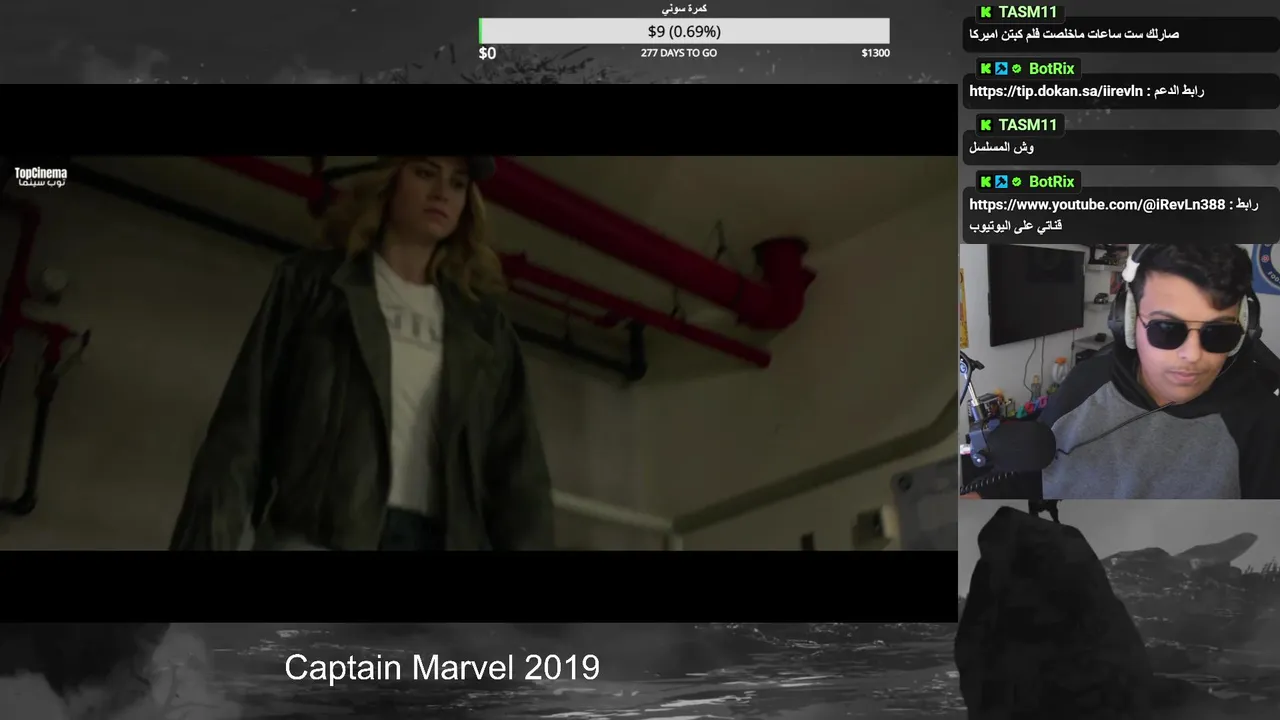
Task: Click the $0 goal start amount
Action: [487, 53]
